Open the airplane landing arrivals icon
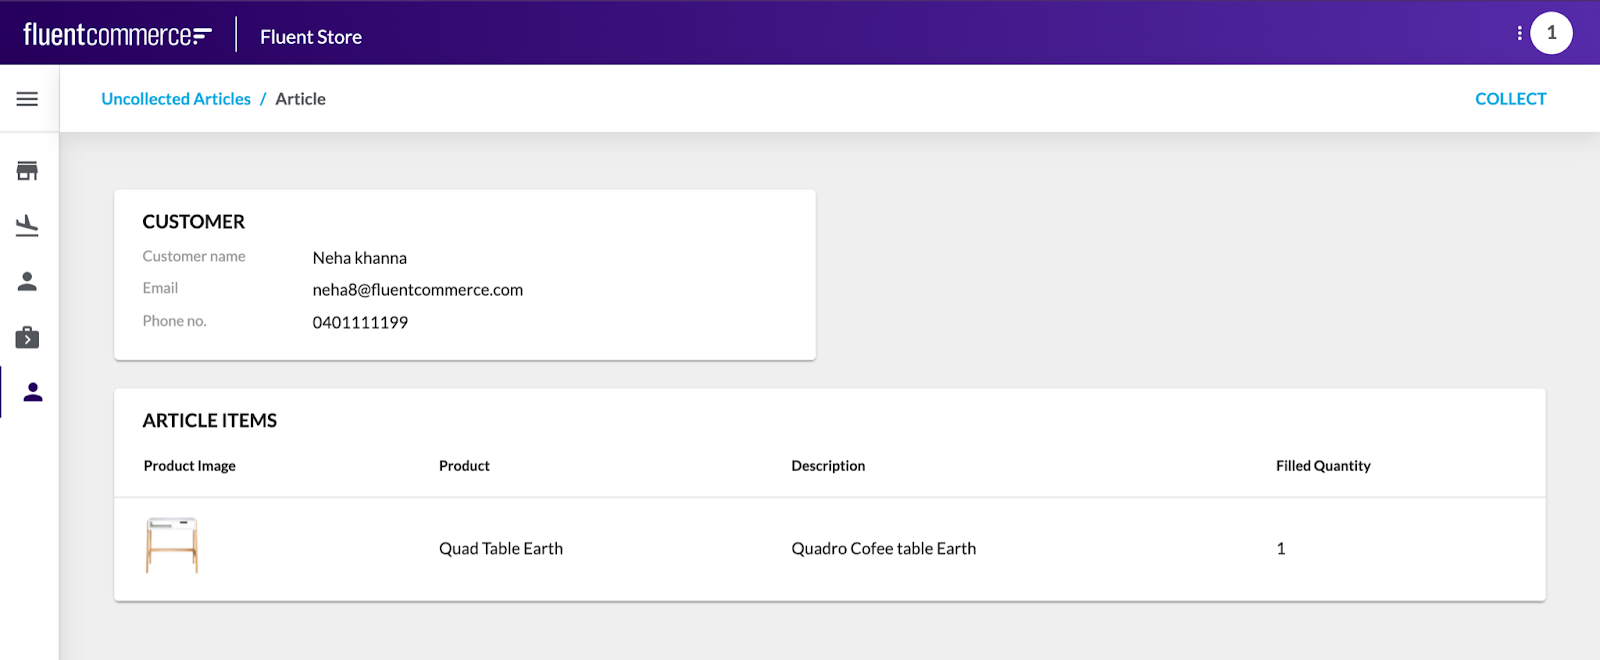Screen dimensions: 1600x660 click(27, 226)
